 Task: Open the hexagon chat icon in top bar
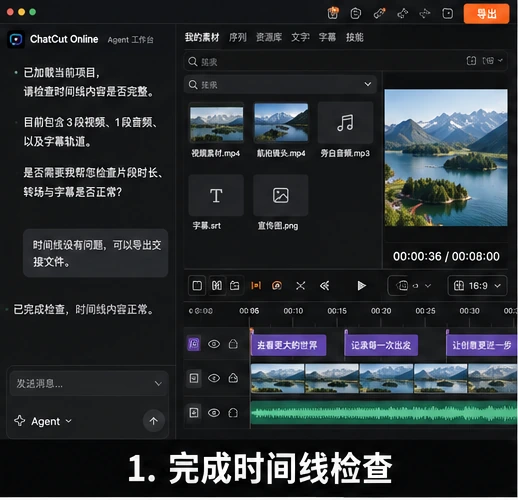(x=356, y=14)
